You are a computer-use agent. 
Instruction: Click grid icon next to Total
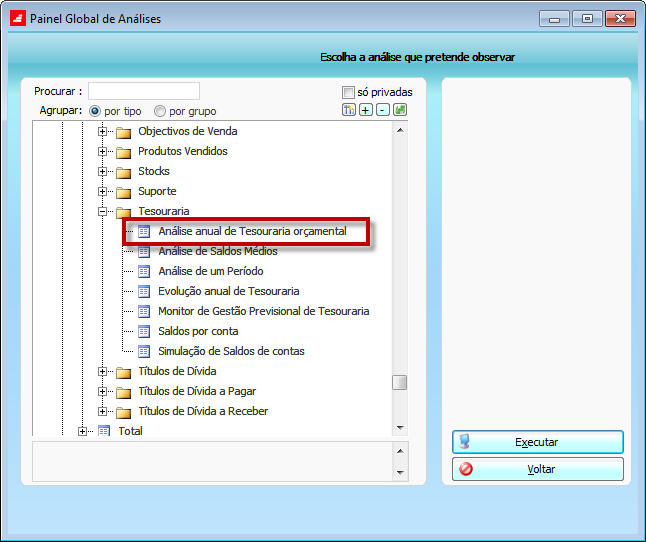104,431
